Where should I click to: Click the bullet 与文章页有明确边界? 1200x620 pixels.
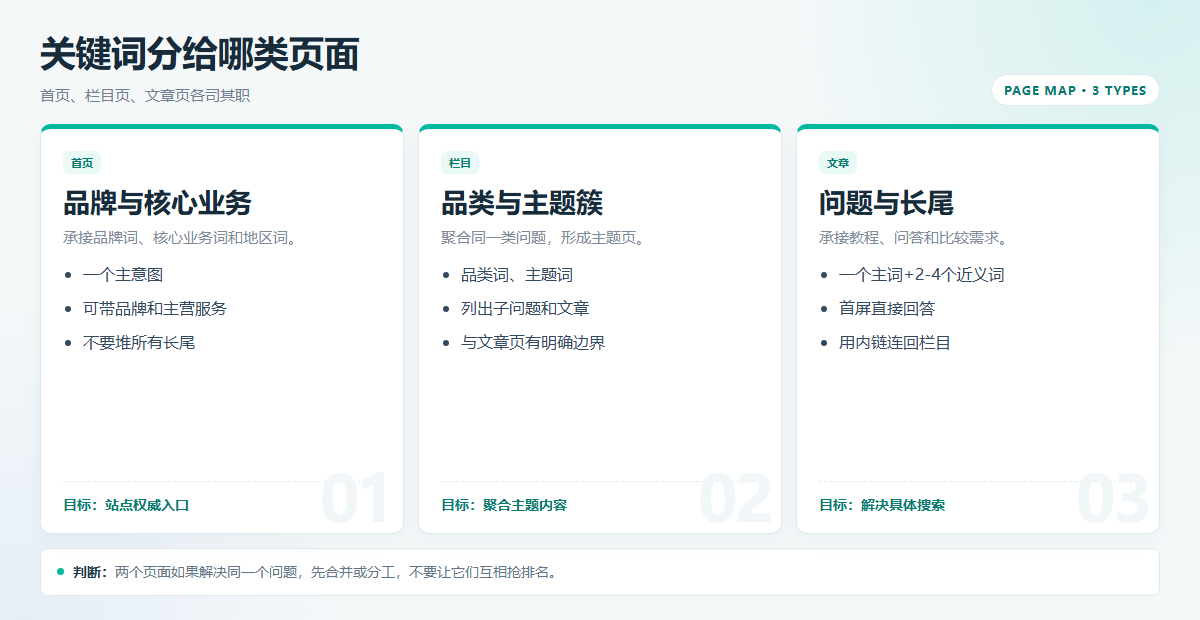(x=533, y=342)
